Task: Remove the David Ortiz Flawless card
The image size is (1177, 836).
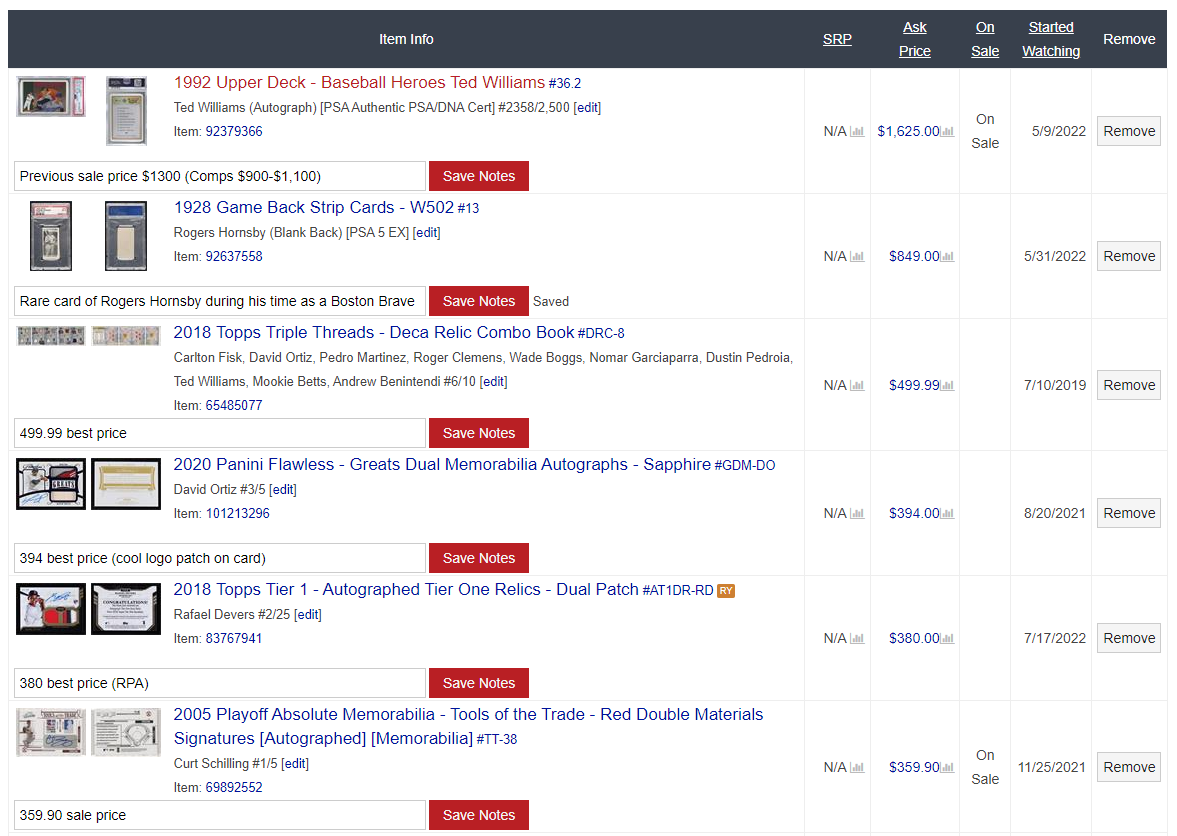Action: 1129,513
